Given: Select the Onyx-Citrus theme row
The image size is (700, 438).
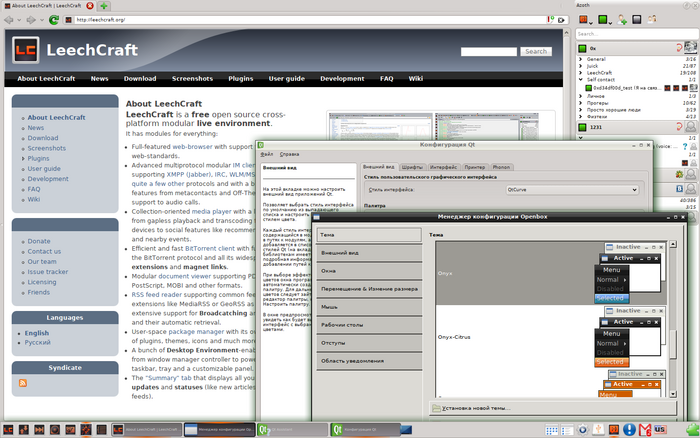Looking at the screenshot, I should point(551,337).
